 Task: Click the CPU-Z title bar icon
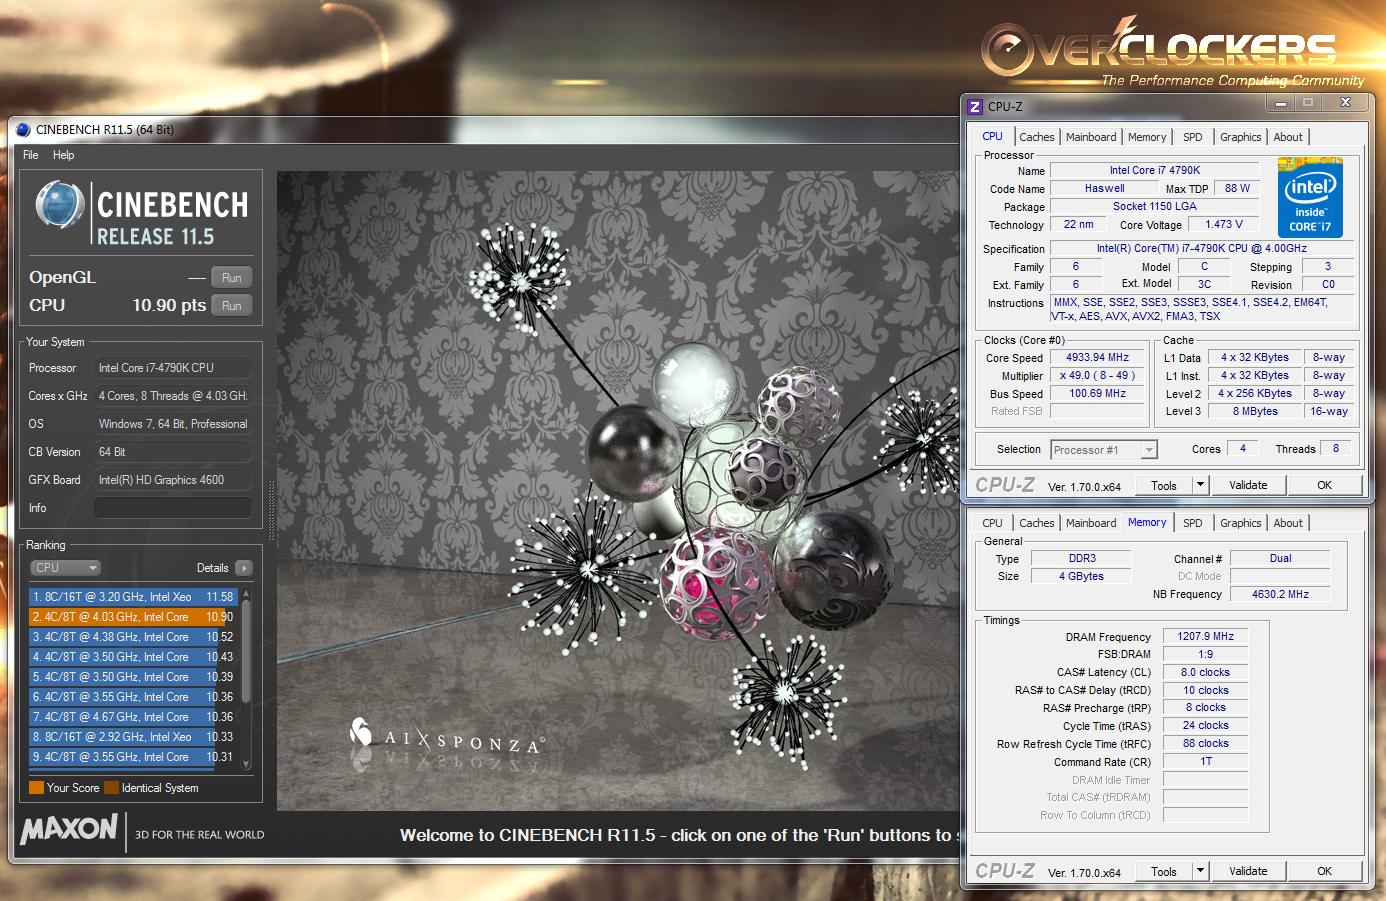click(x=975, y=106)
